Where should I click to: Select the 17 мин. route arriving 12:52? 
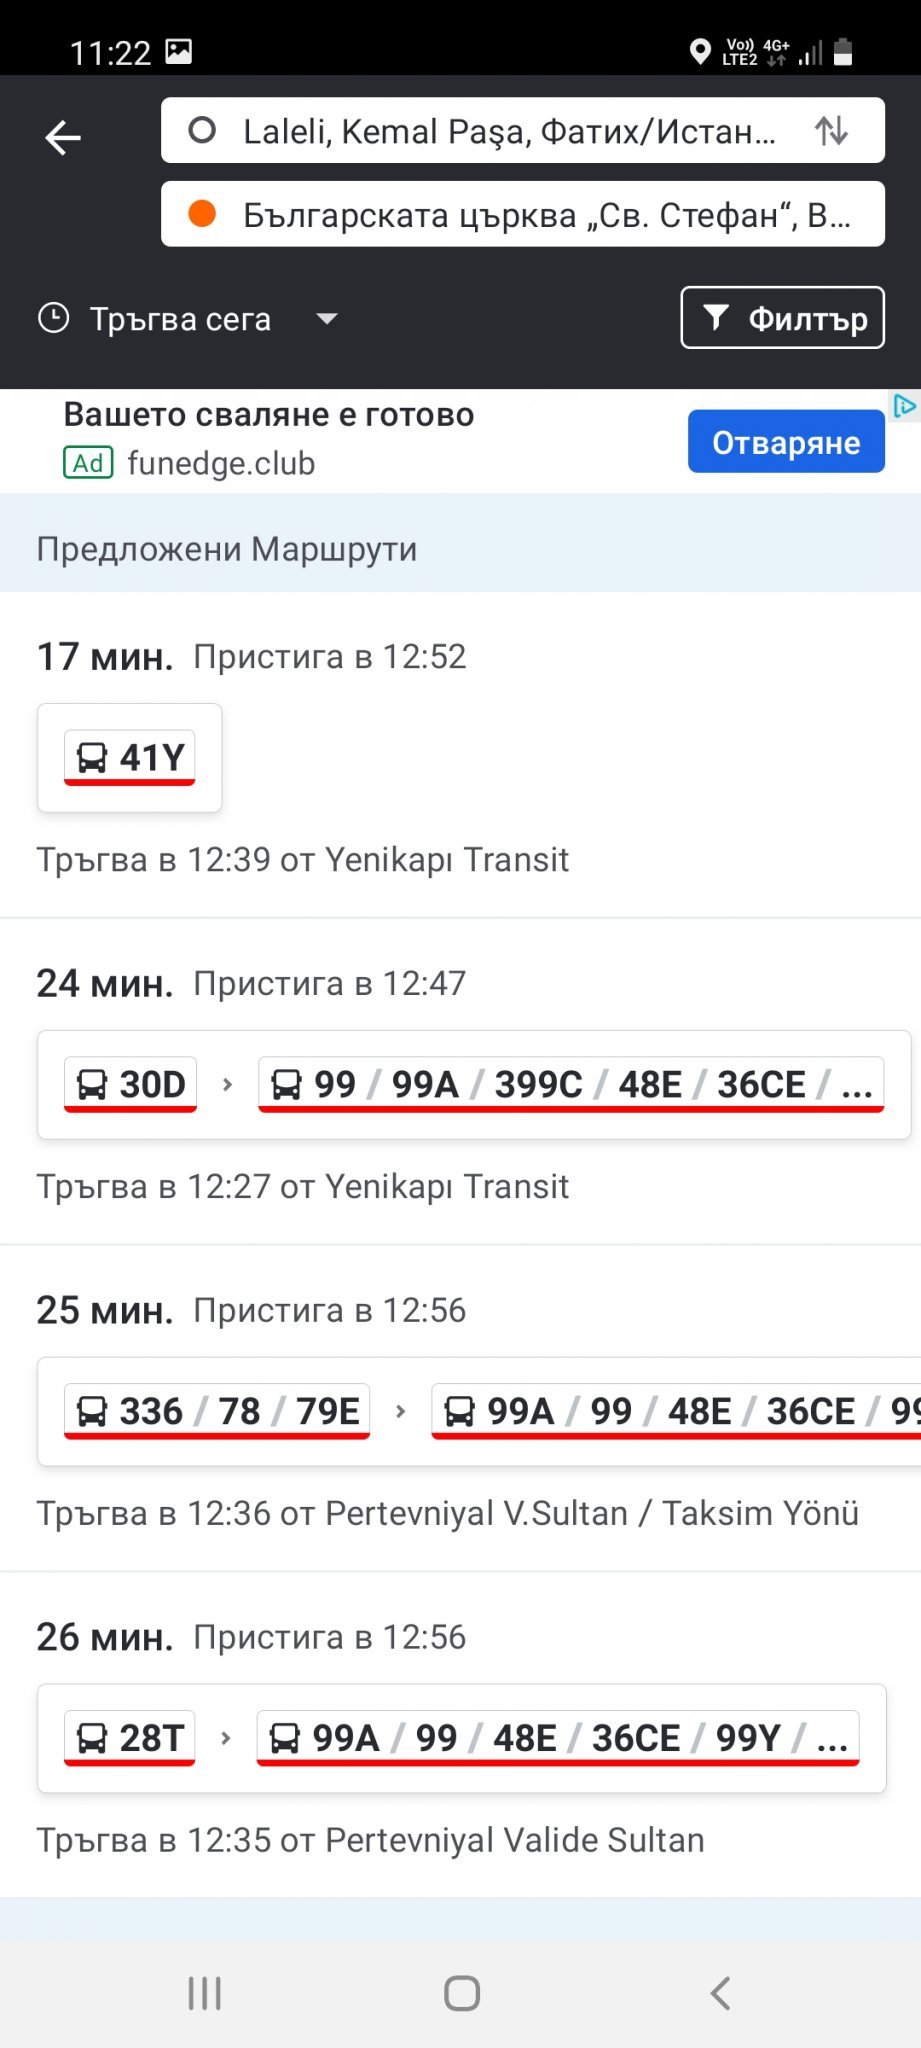pyautogui.click(x=460, y=658)
